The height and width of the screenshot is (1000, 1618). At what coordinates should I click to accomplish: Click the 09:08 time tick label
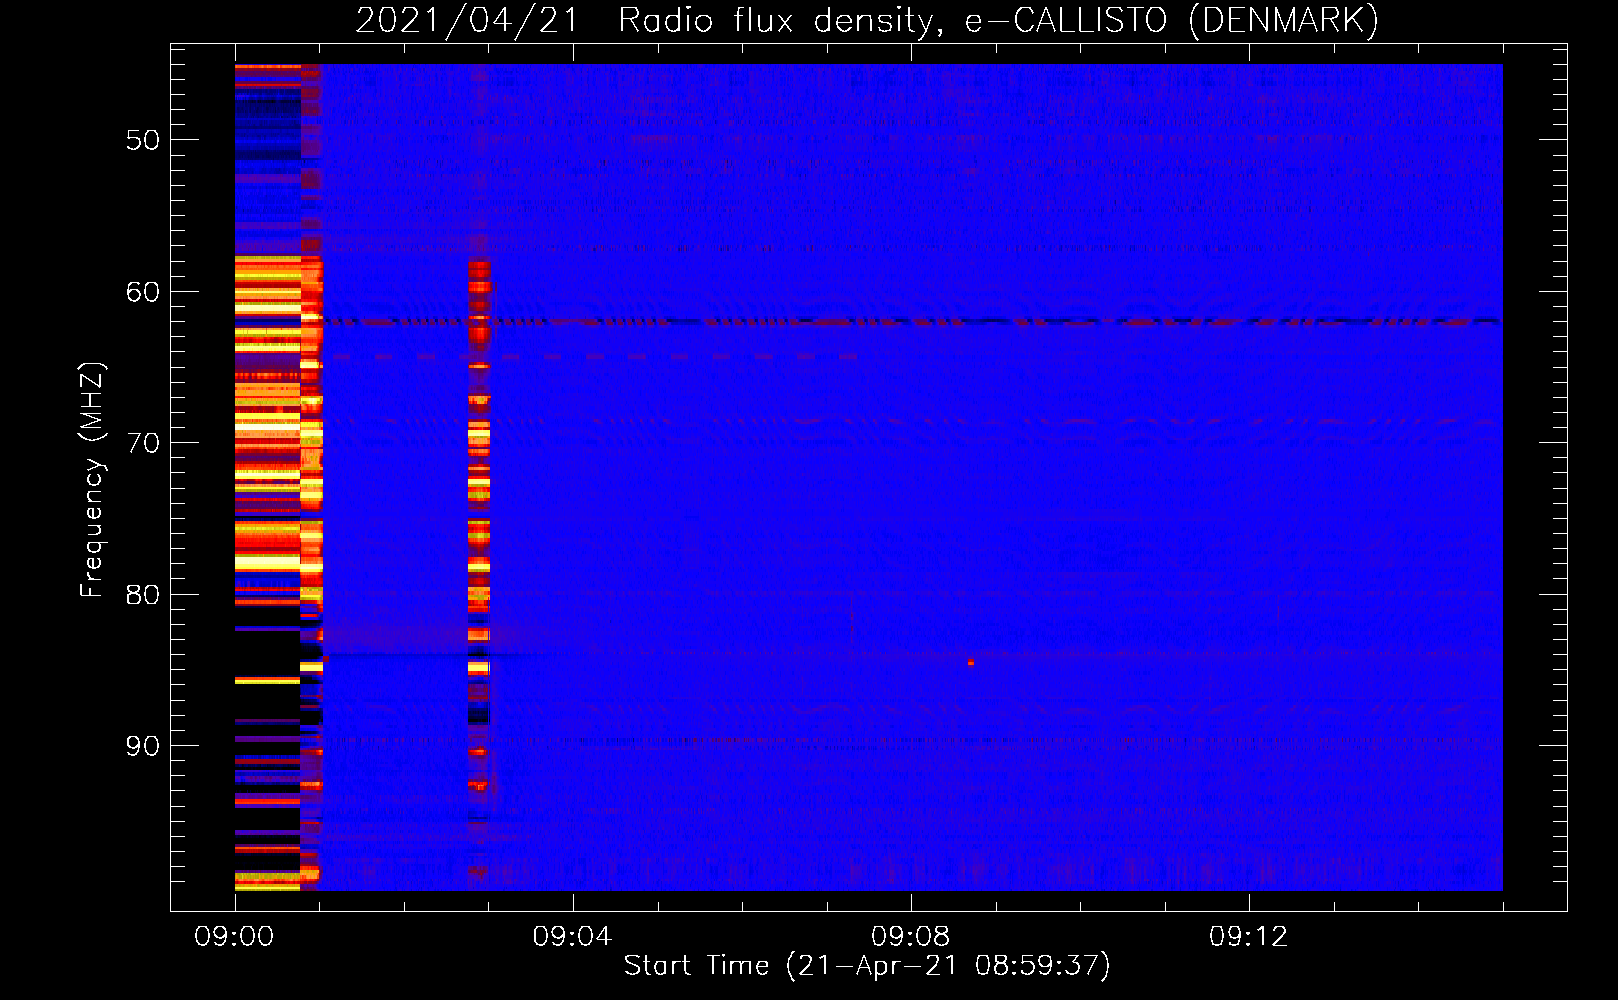coord(910,937)
